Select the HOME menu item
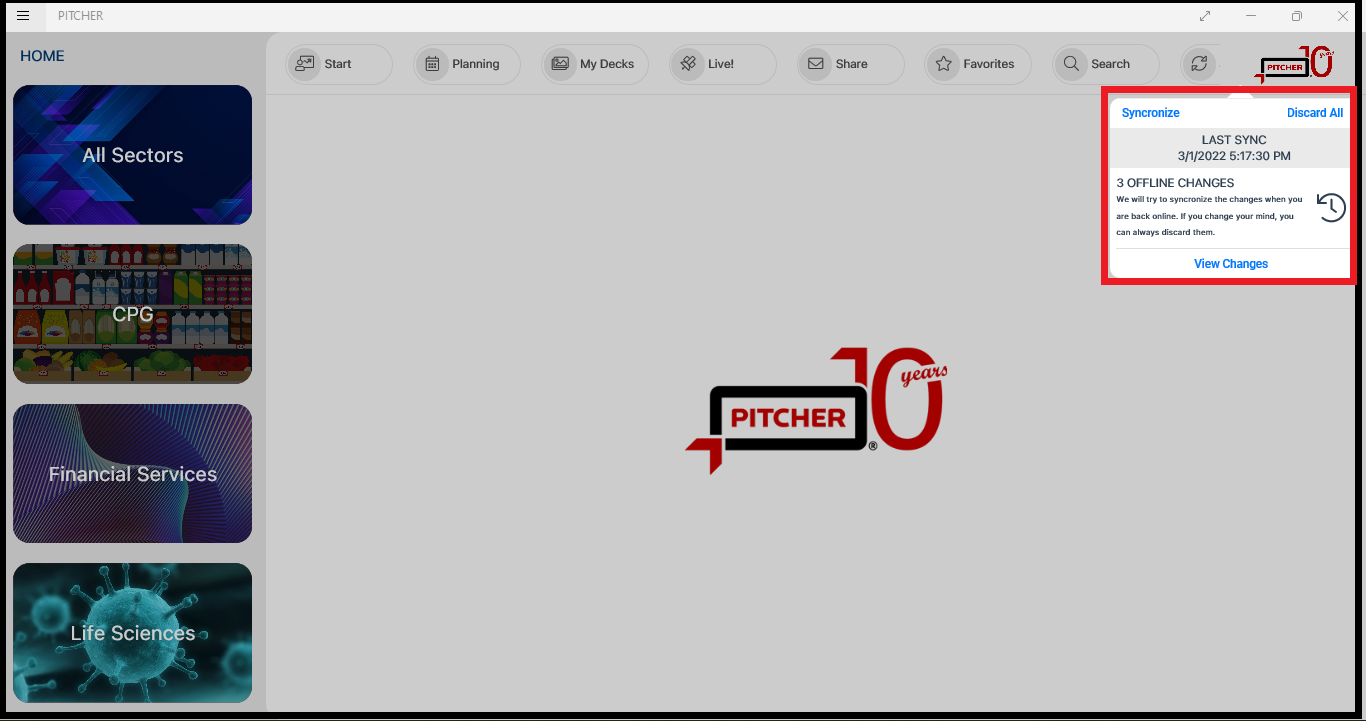 coord(42,55)
